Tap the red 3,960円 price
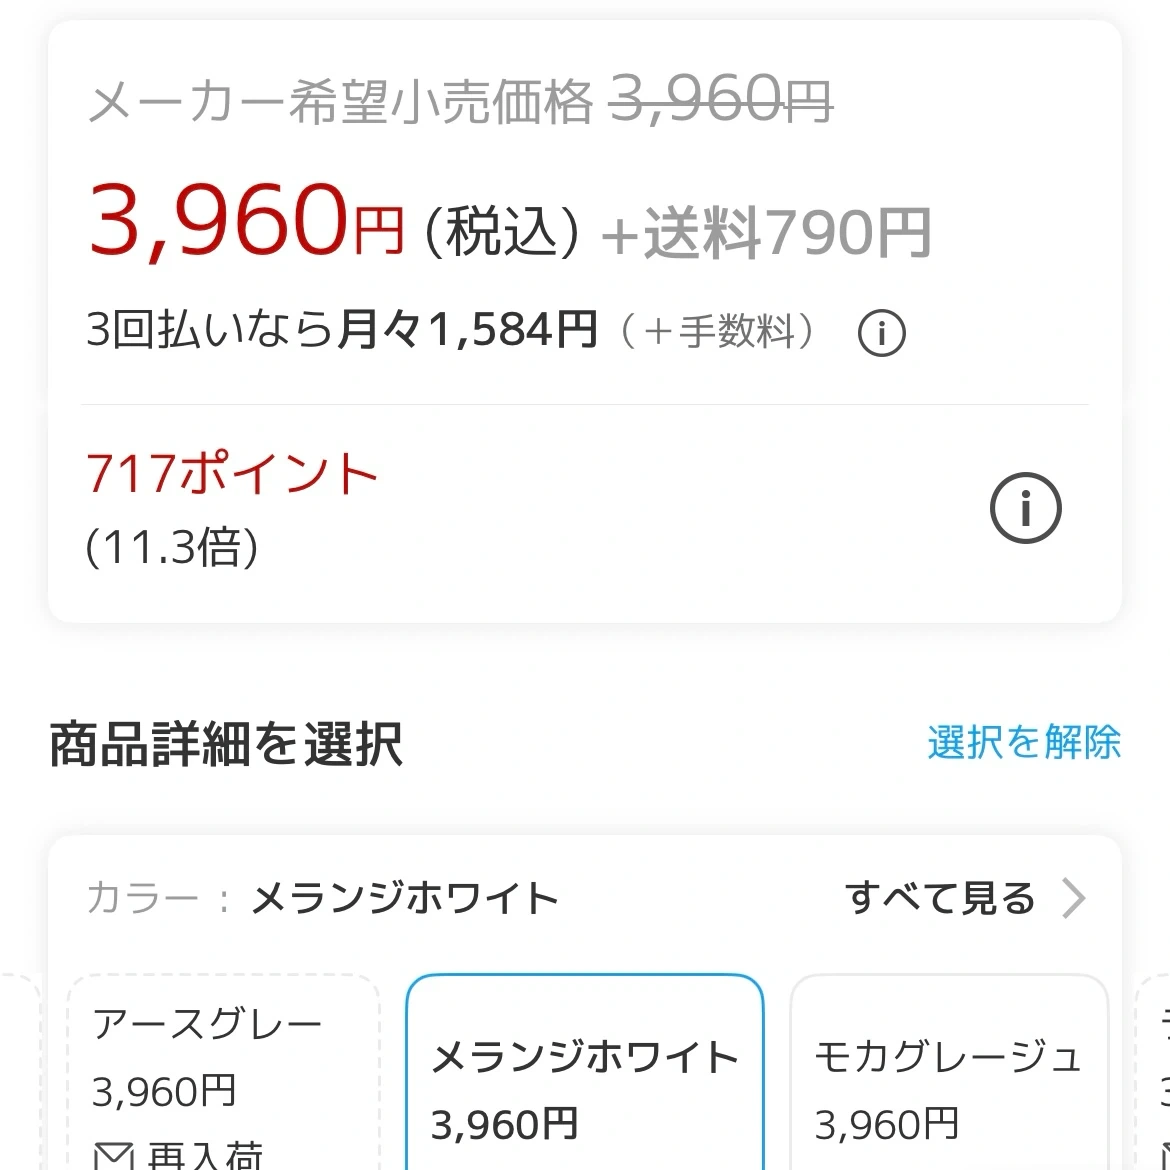The width and height of the screenshot is (1170, 1170). [x=246, y=221]
